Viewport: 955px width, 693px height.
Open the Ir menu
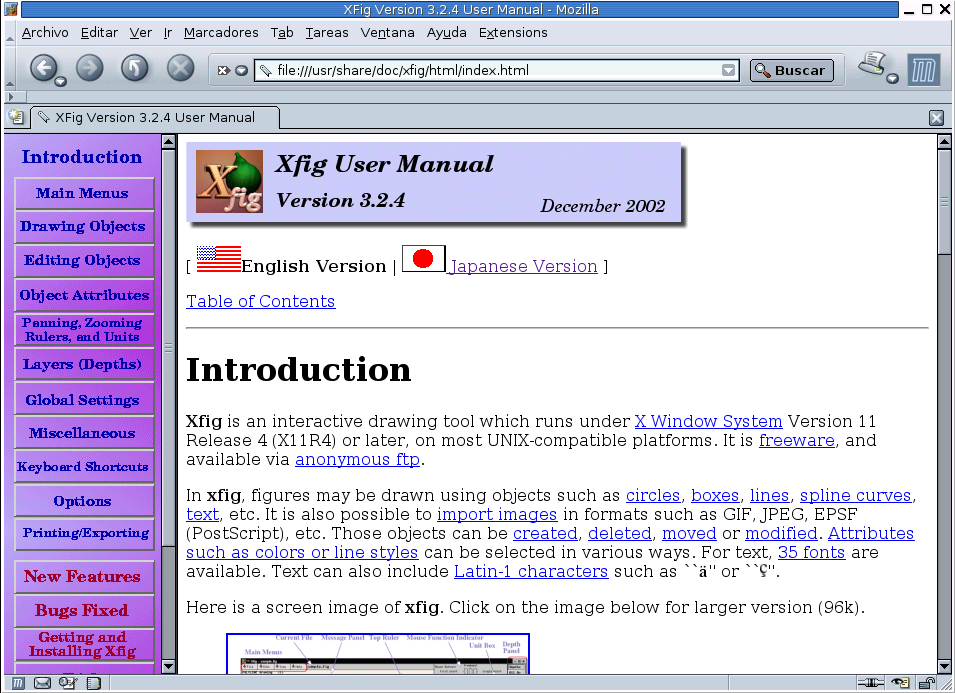click(168, 33)
